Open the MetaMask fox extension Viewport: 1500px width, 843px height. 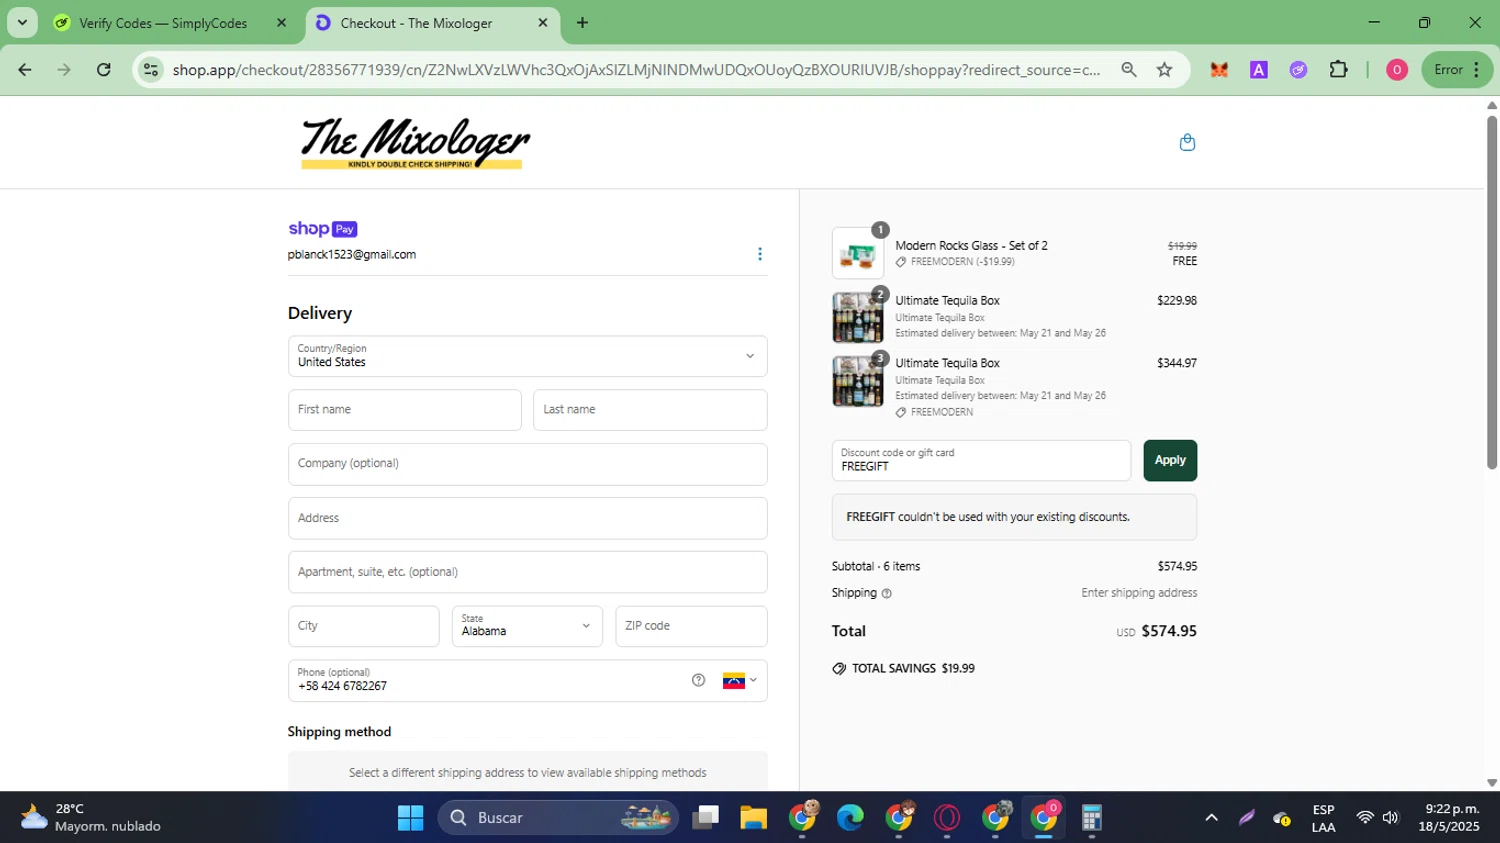click(x=1219, y=70)
